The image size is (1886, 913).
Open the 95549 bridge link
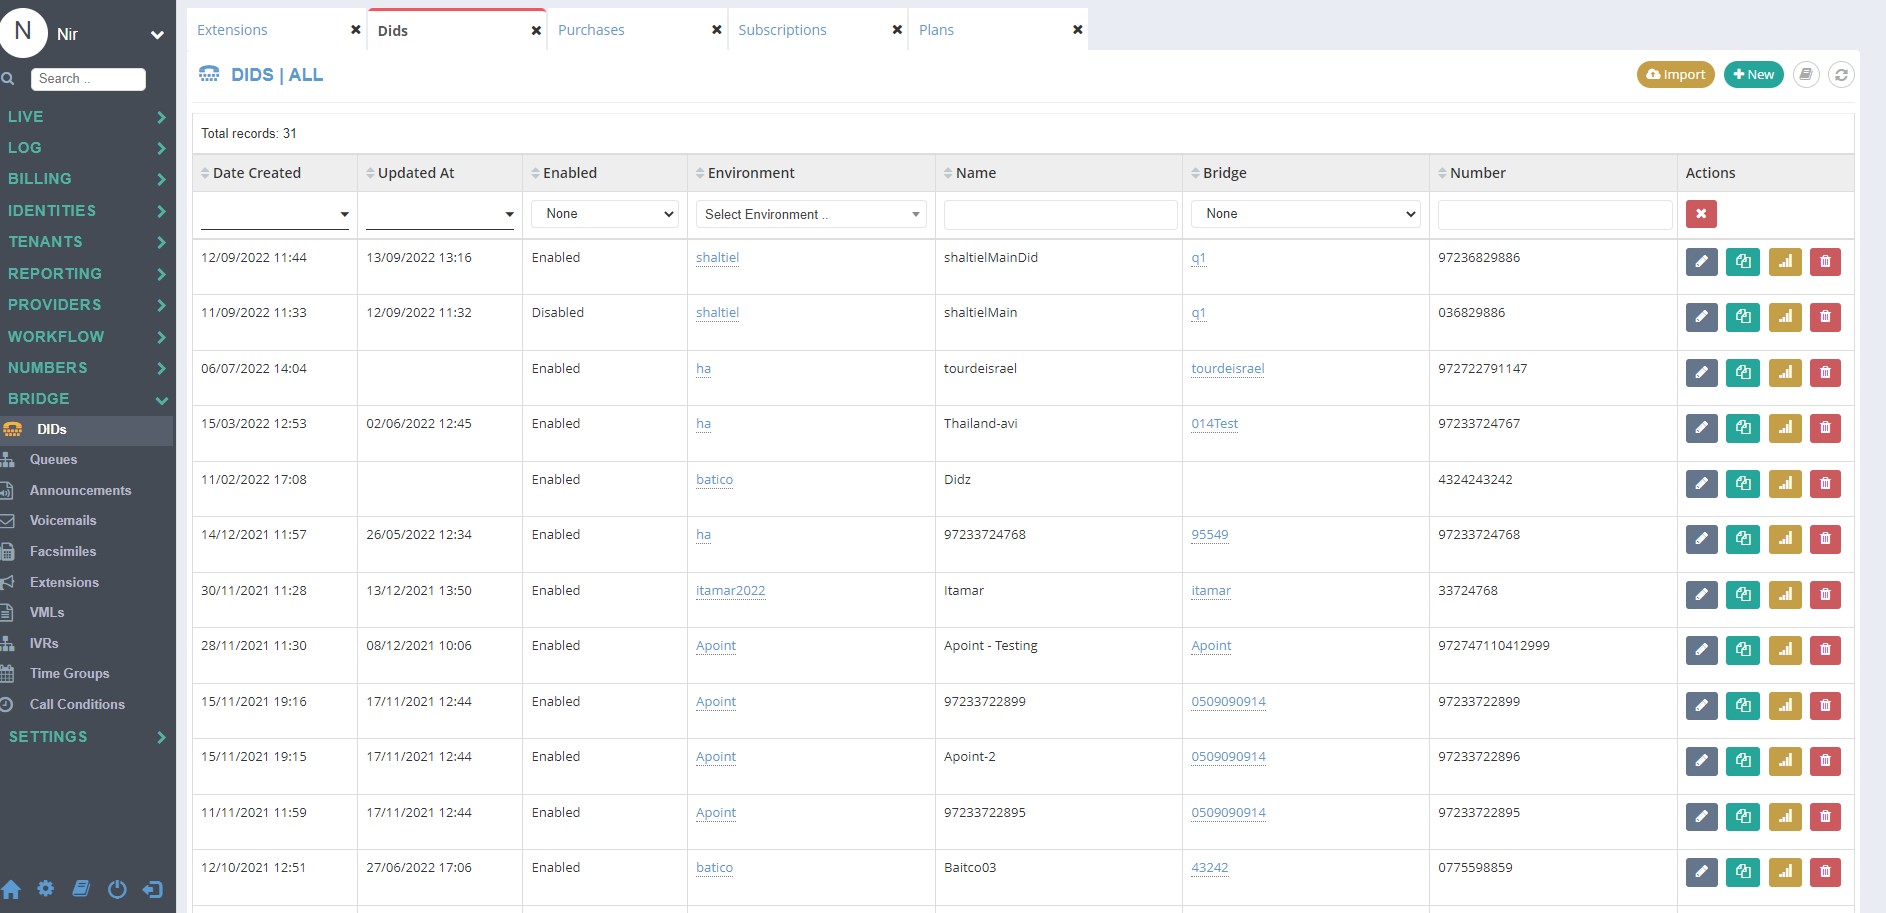(1209, 535)
